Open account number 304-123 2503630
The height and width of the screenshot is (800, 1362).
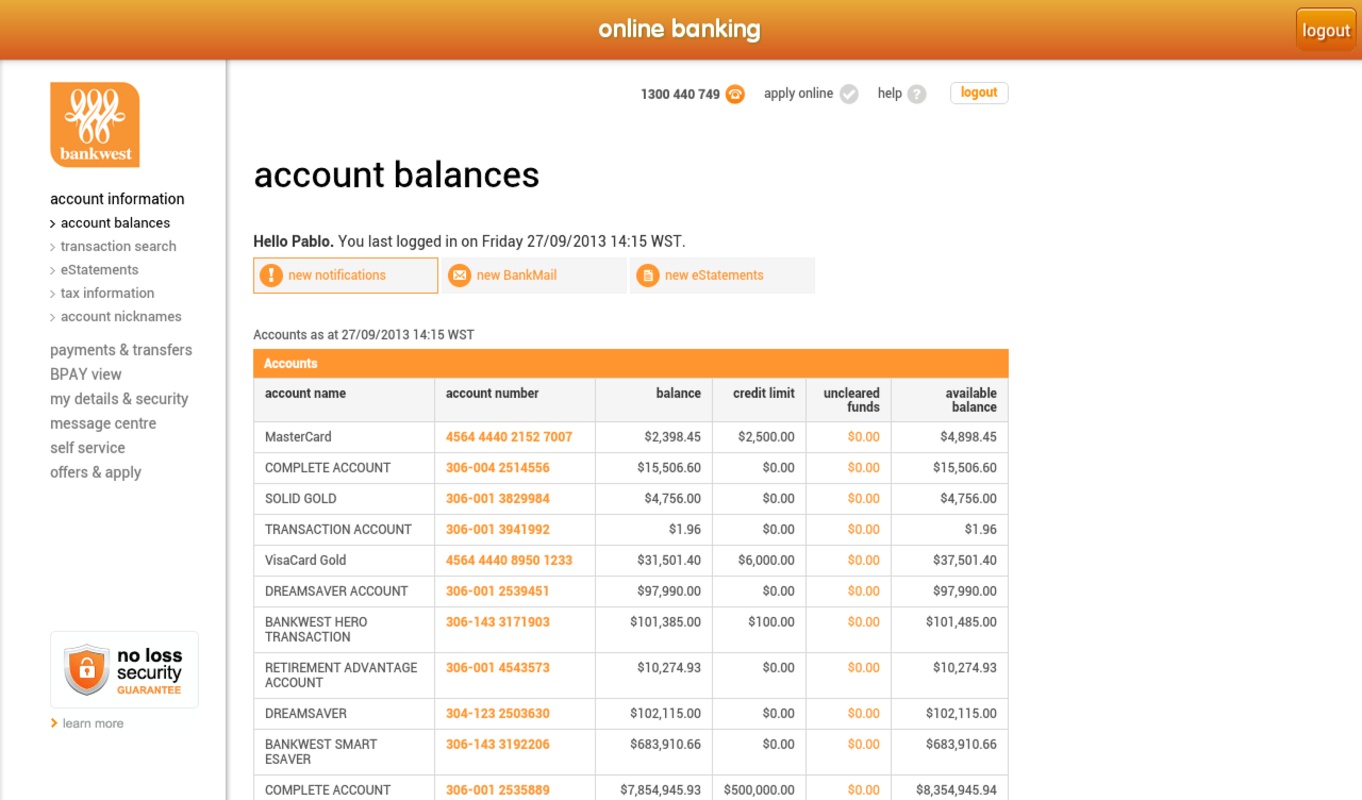498,714
